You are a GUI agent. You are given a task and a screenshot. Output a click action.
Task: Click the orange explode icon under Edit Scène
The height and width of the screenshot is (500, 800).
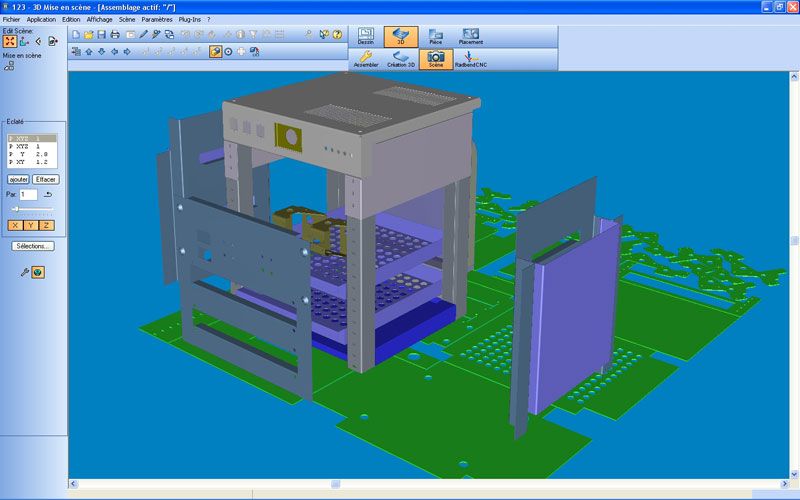tap(10, 42)
